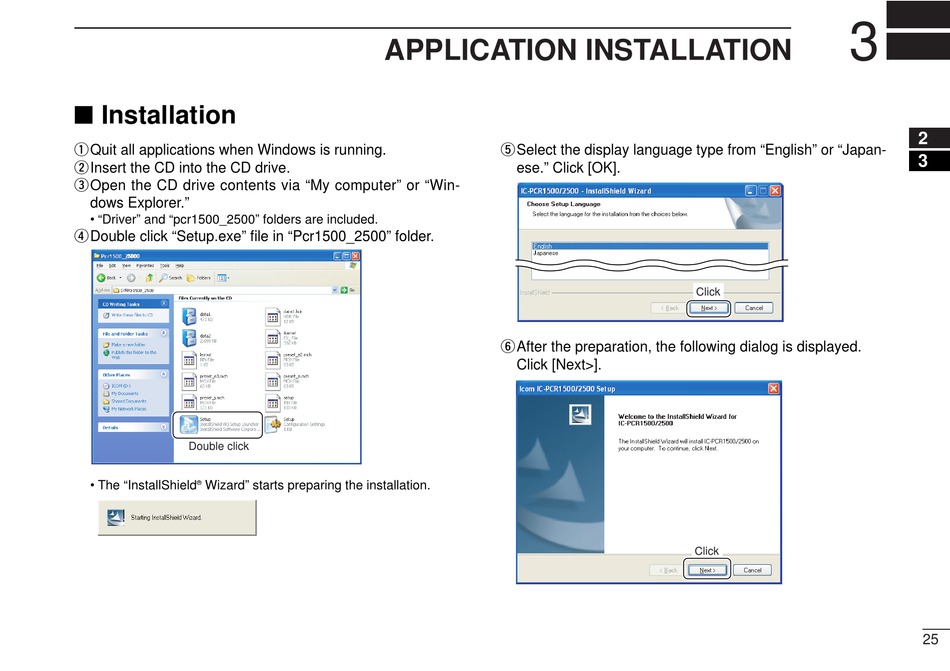Select the layout BIN file icon
950x671 pixels.
(189, 360)
